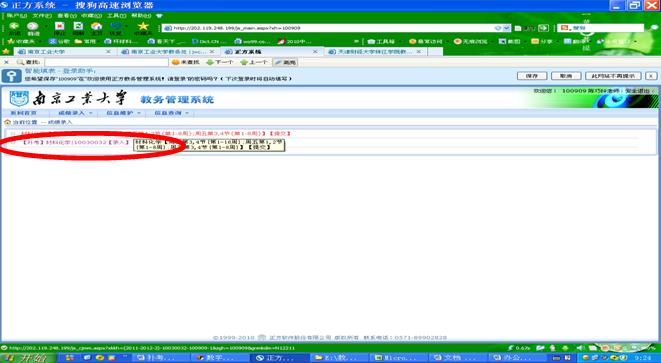The height and width of the screenshot is (363, 661).
Task: Click the 分享 share toolbar item
Action: click(542, 41)
